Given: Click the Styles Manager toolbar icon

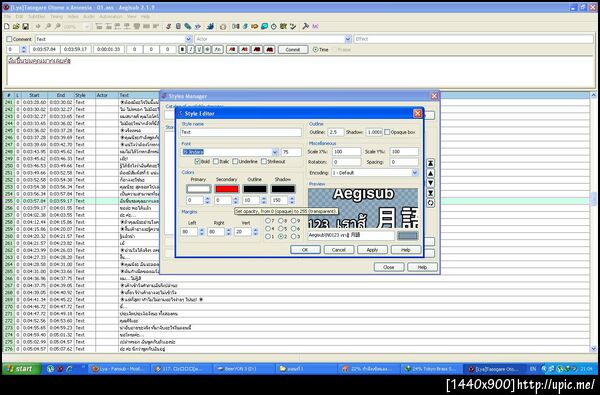Looking at the screenshot, I should click(168, 26).
